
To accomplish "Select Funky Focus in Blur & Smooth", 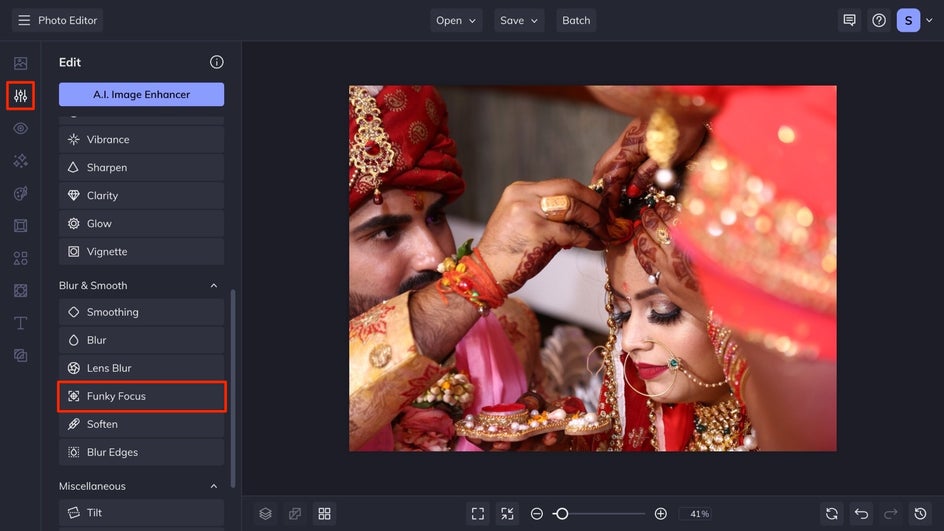I will tap(141, 396).
